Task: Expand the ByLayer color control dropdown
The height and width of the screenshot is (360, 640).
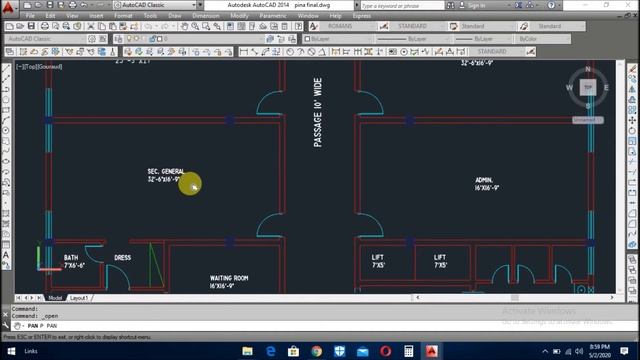Action: (338, 39)
